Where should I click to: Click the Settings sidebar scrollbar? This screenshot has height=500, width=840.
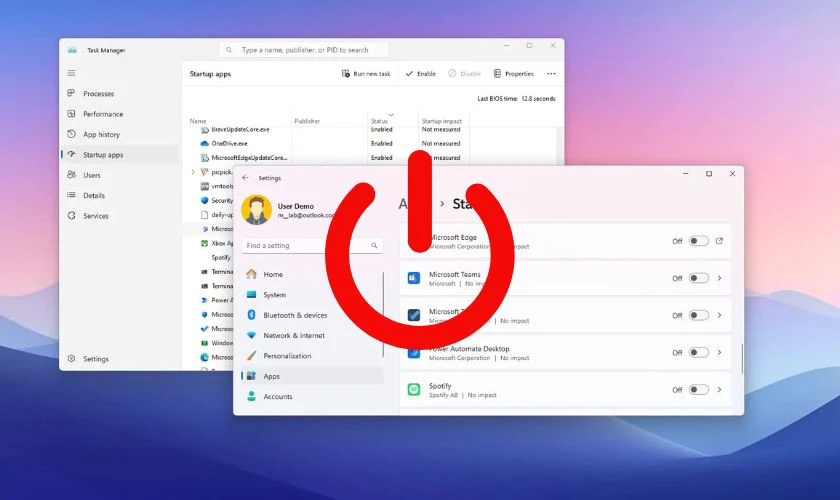[x=383, y=314]
